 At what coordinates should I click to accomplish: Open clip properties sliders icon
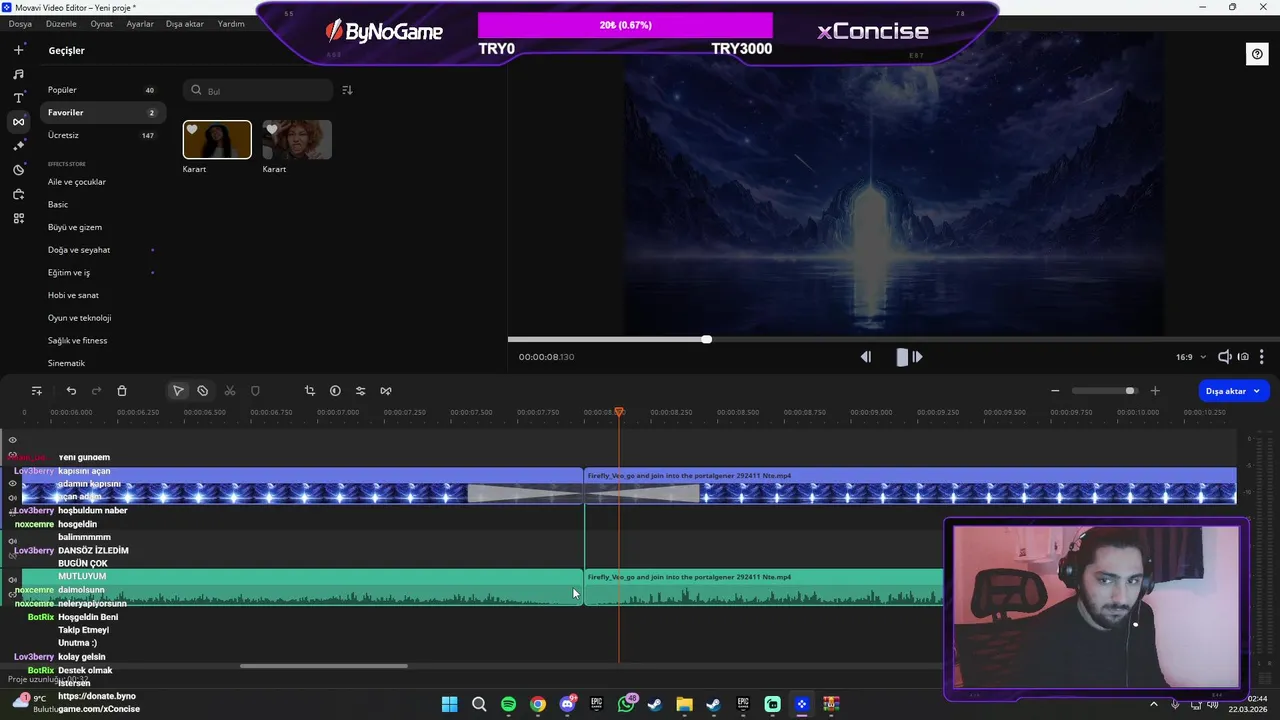pos(360,391)
